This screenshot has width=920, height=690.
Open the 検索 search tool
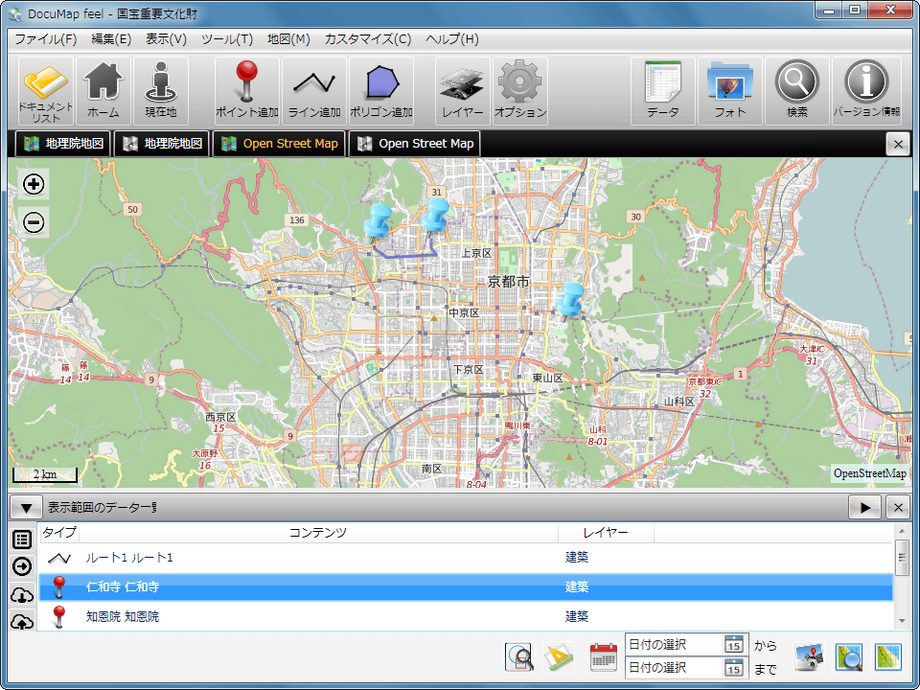[x=797, y=91]
